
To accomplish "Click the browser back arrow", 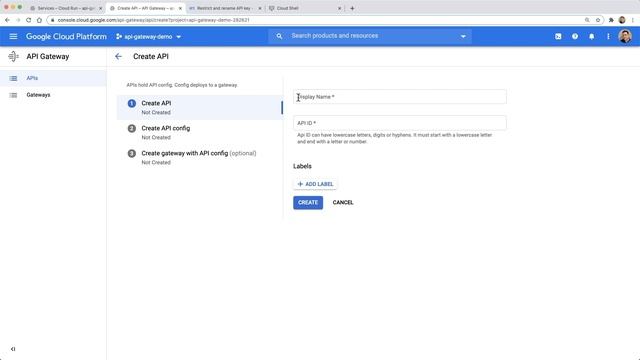I will click(x=7, y=20).
